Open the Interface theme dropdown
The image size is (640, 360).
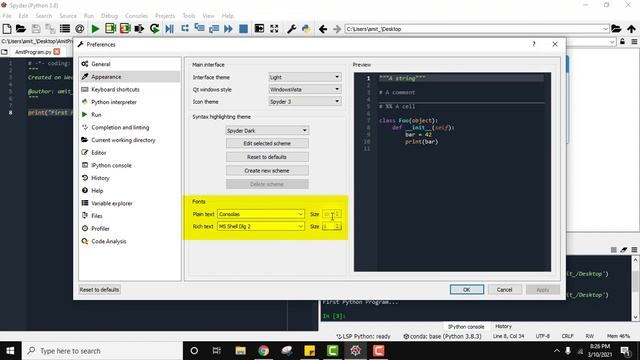point(305,77)
